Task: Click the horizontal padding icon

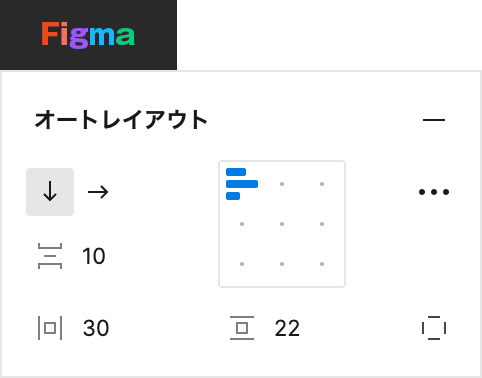Action: tap(50, 328)
